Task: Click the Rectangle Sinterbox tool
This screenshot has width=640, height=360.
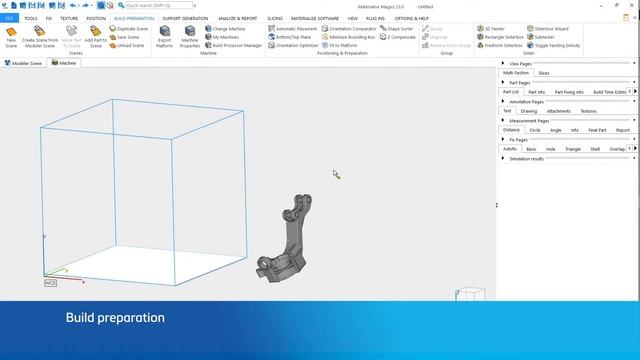Action: pyautogui.click(x=500, y=37)
